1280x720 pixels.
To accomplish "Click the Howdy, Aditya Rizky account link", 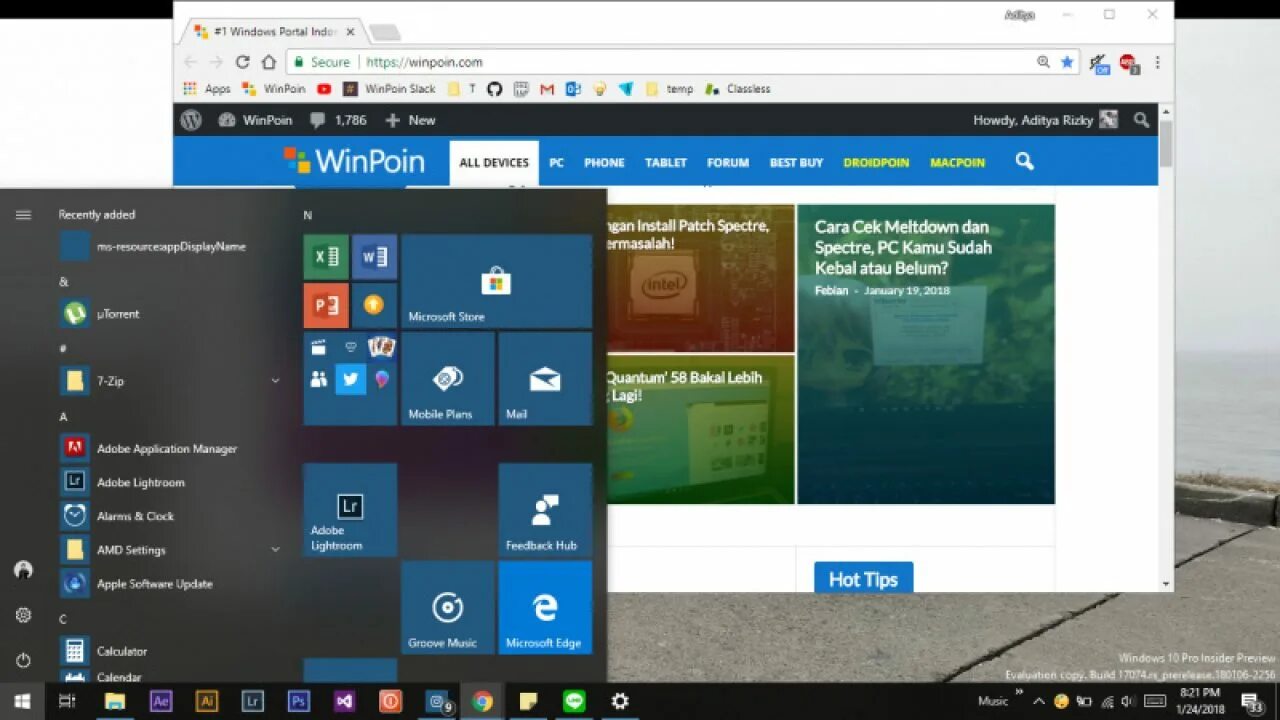I will (1045, 120).
